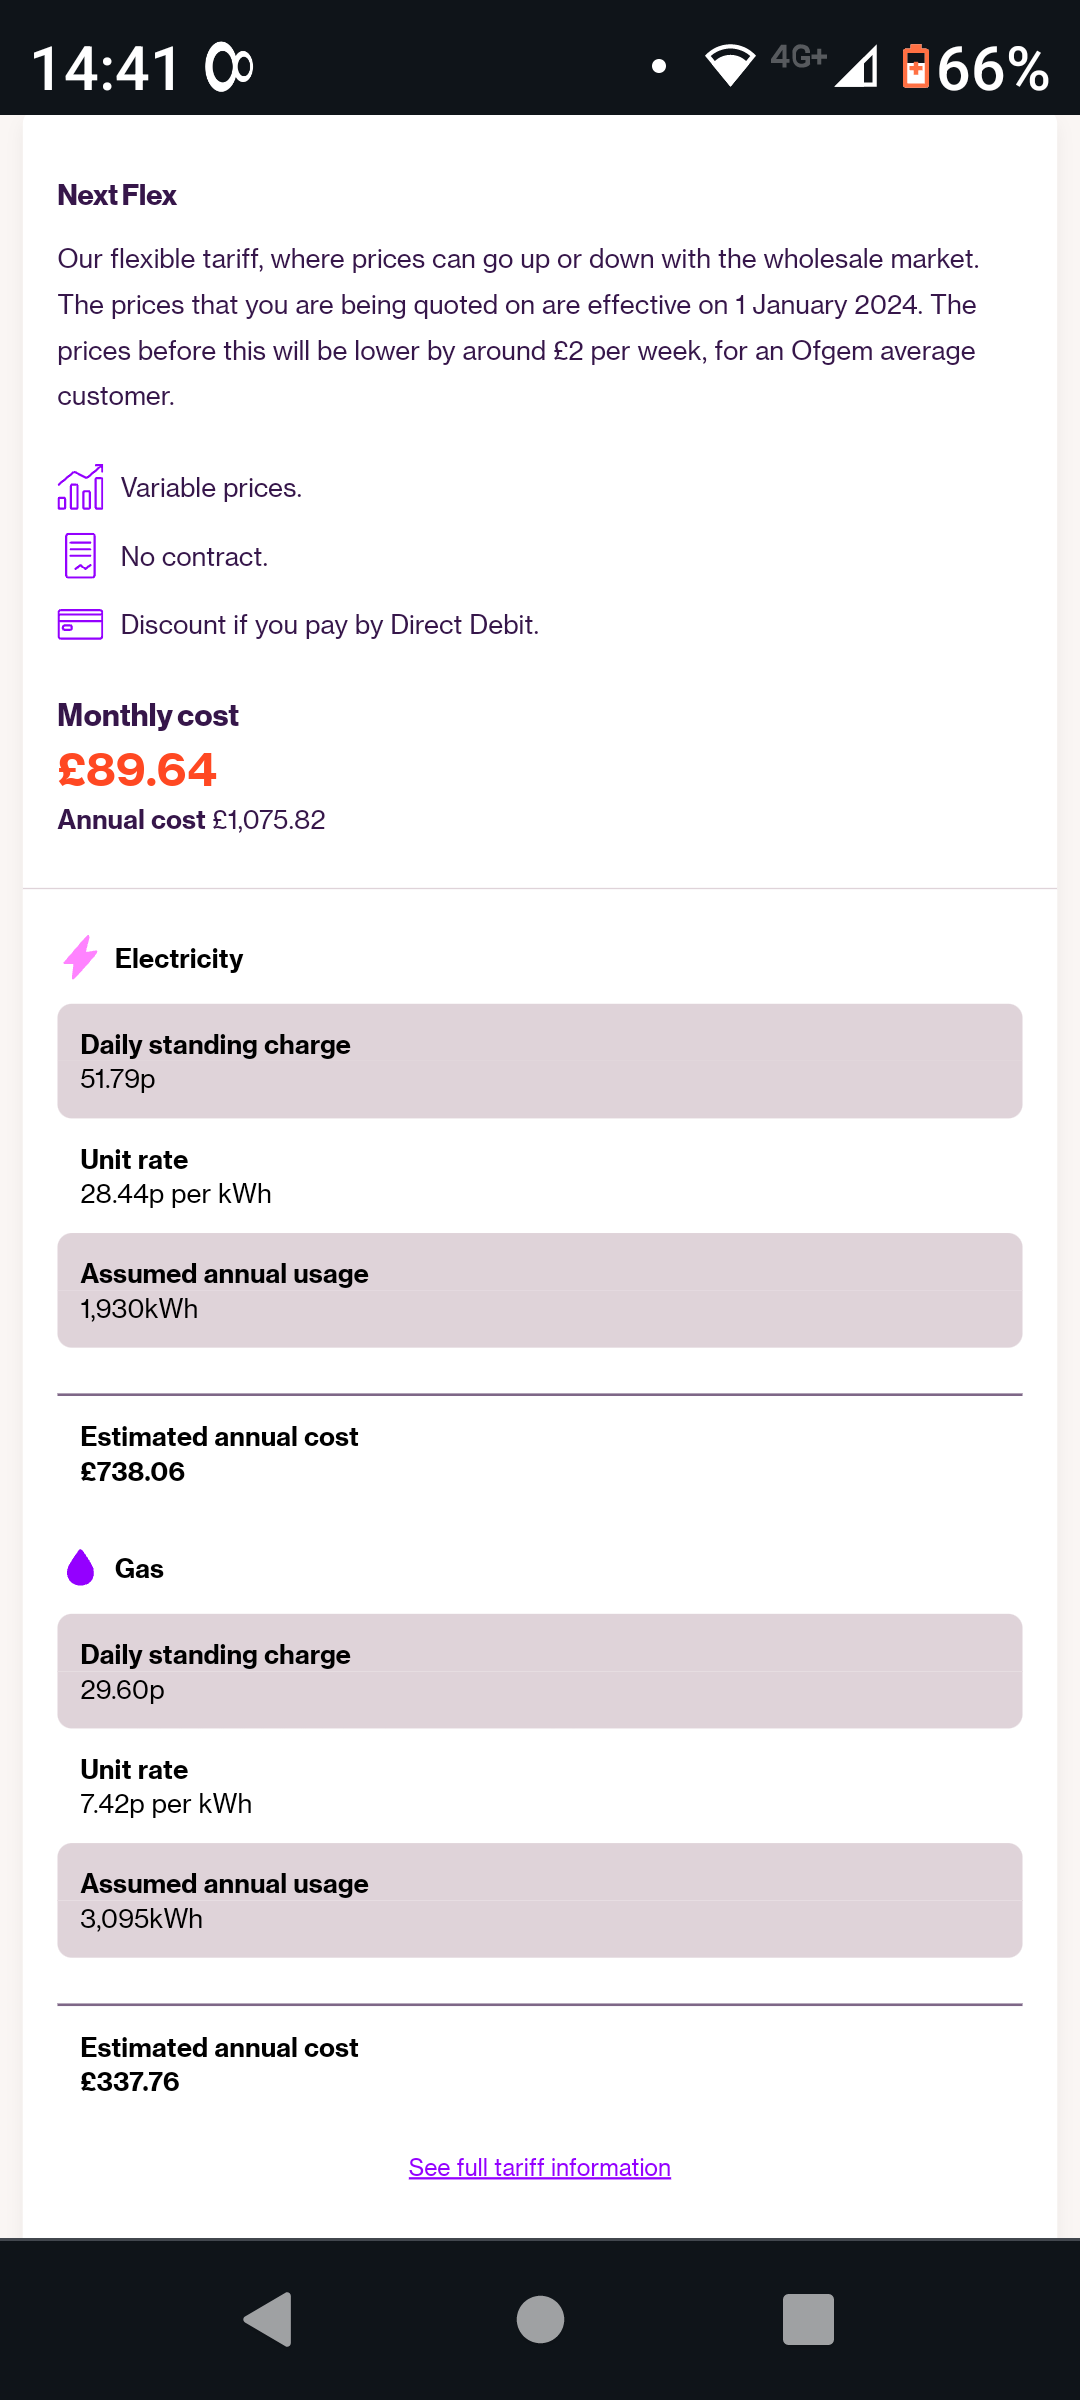Tap the clock in the status bar

point(105,68)
